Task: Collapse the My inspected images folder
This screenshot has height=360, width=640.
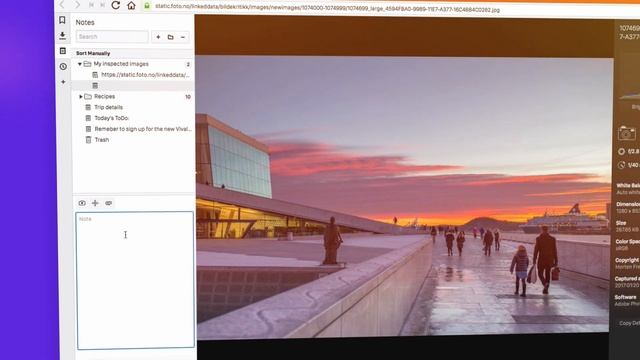Action: tap(80, 64)
